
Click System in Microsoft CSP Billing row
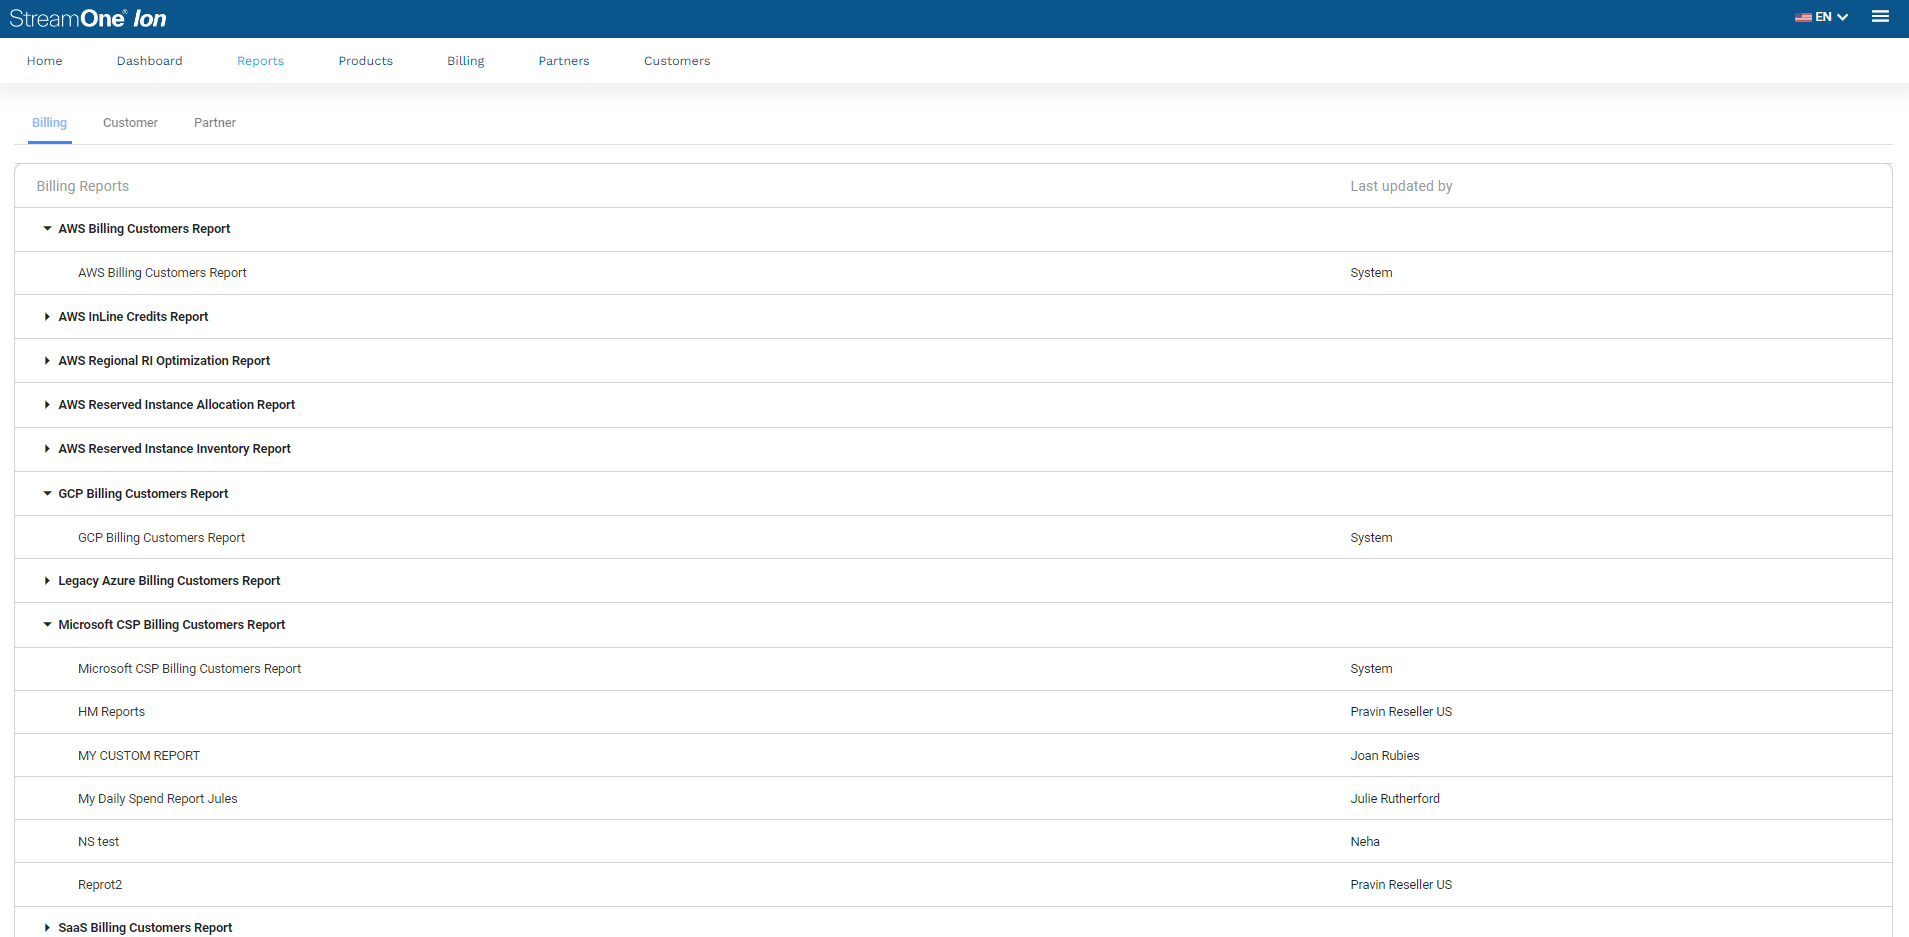coord(1371,669)
